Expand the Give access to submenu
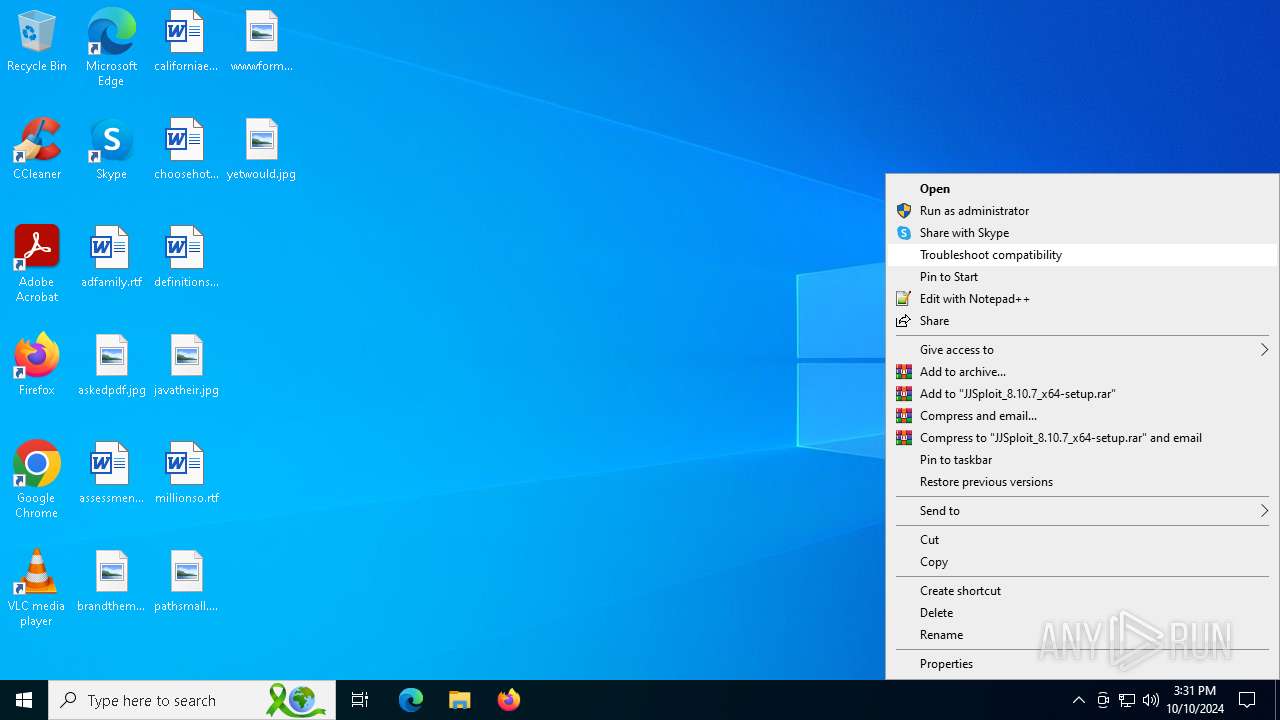 tap(1082, 350)
